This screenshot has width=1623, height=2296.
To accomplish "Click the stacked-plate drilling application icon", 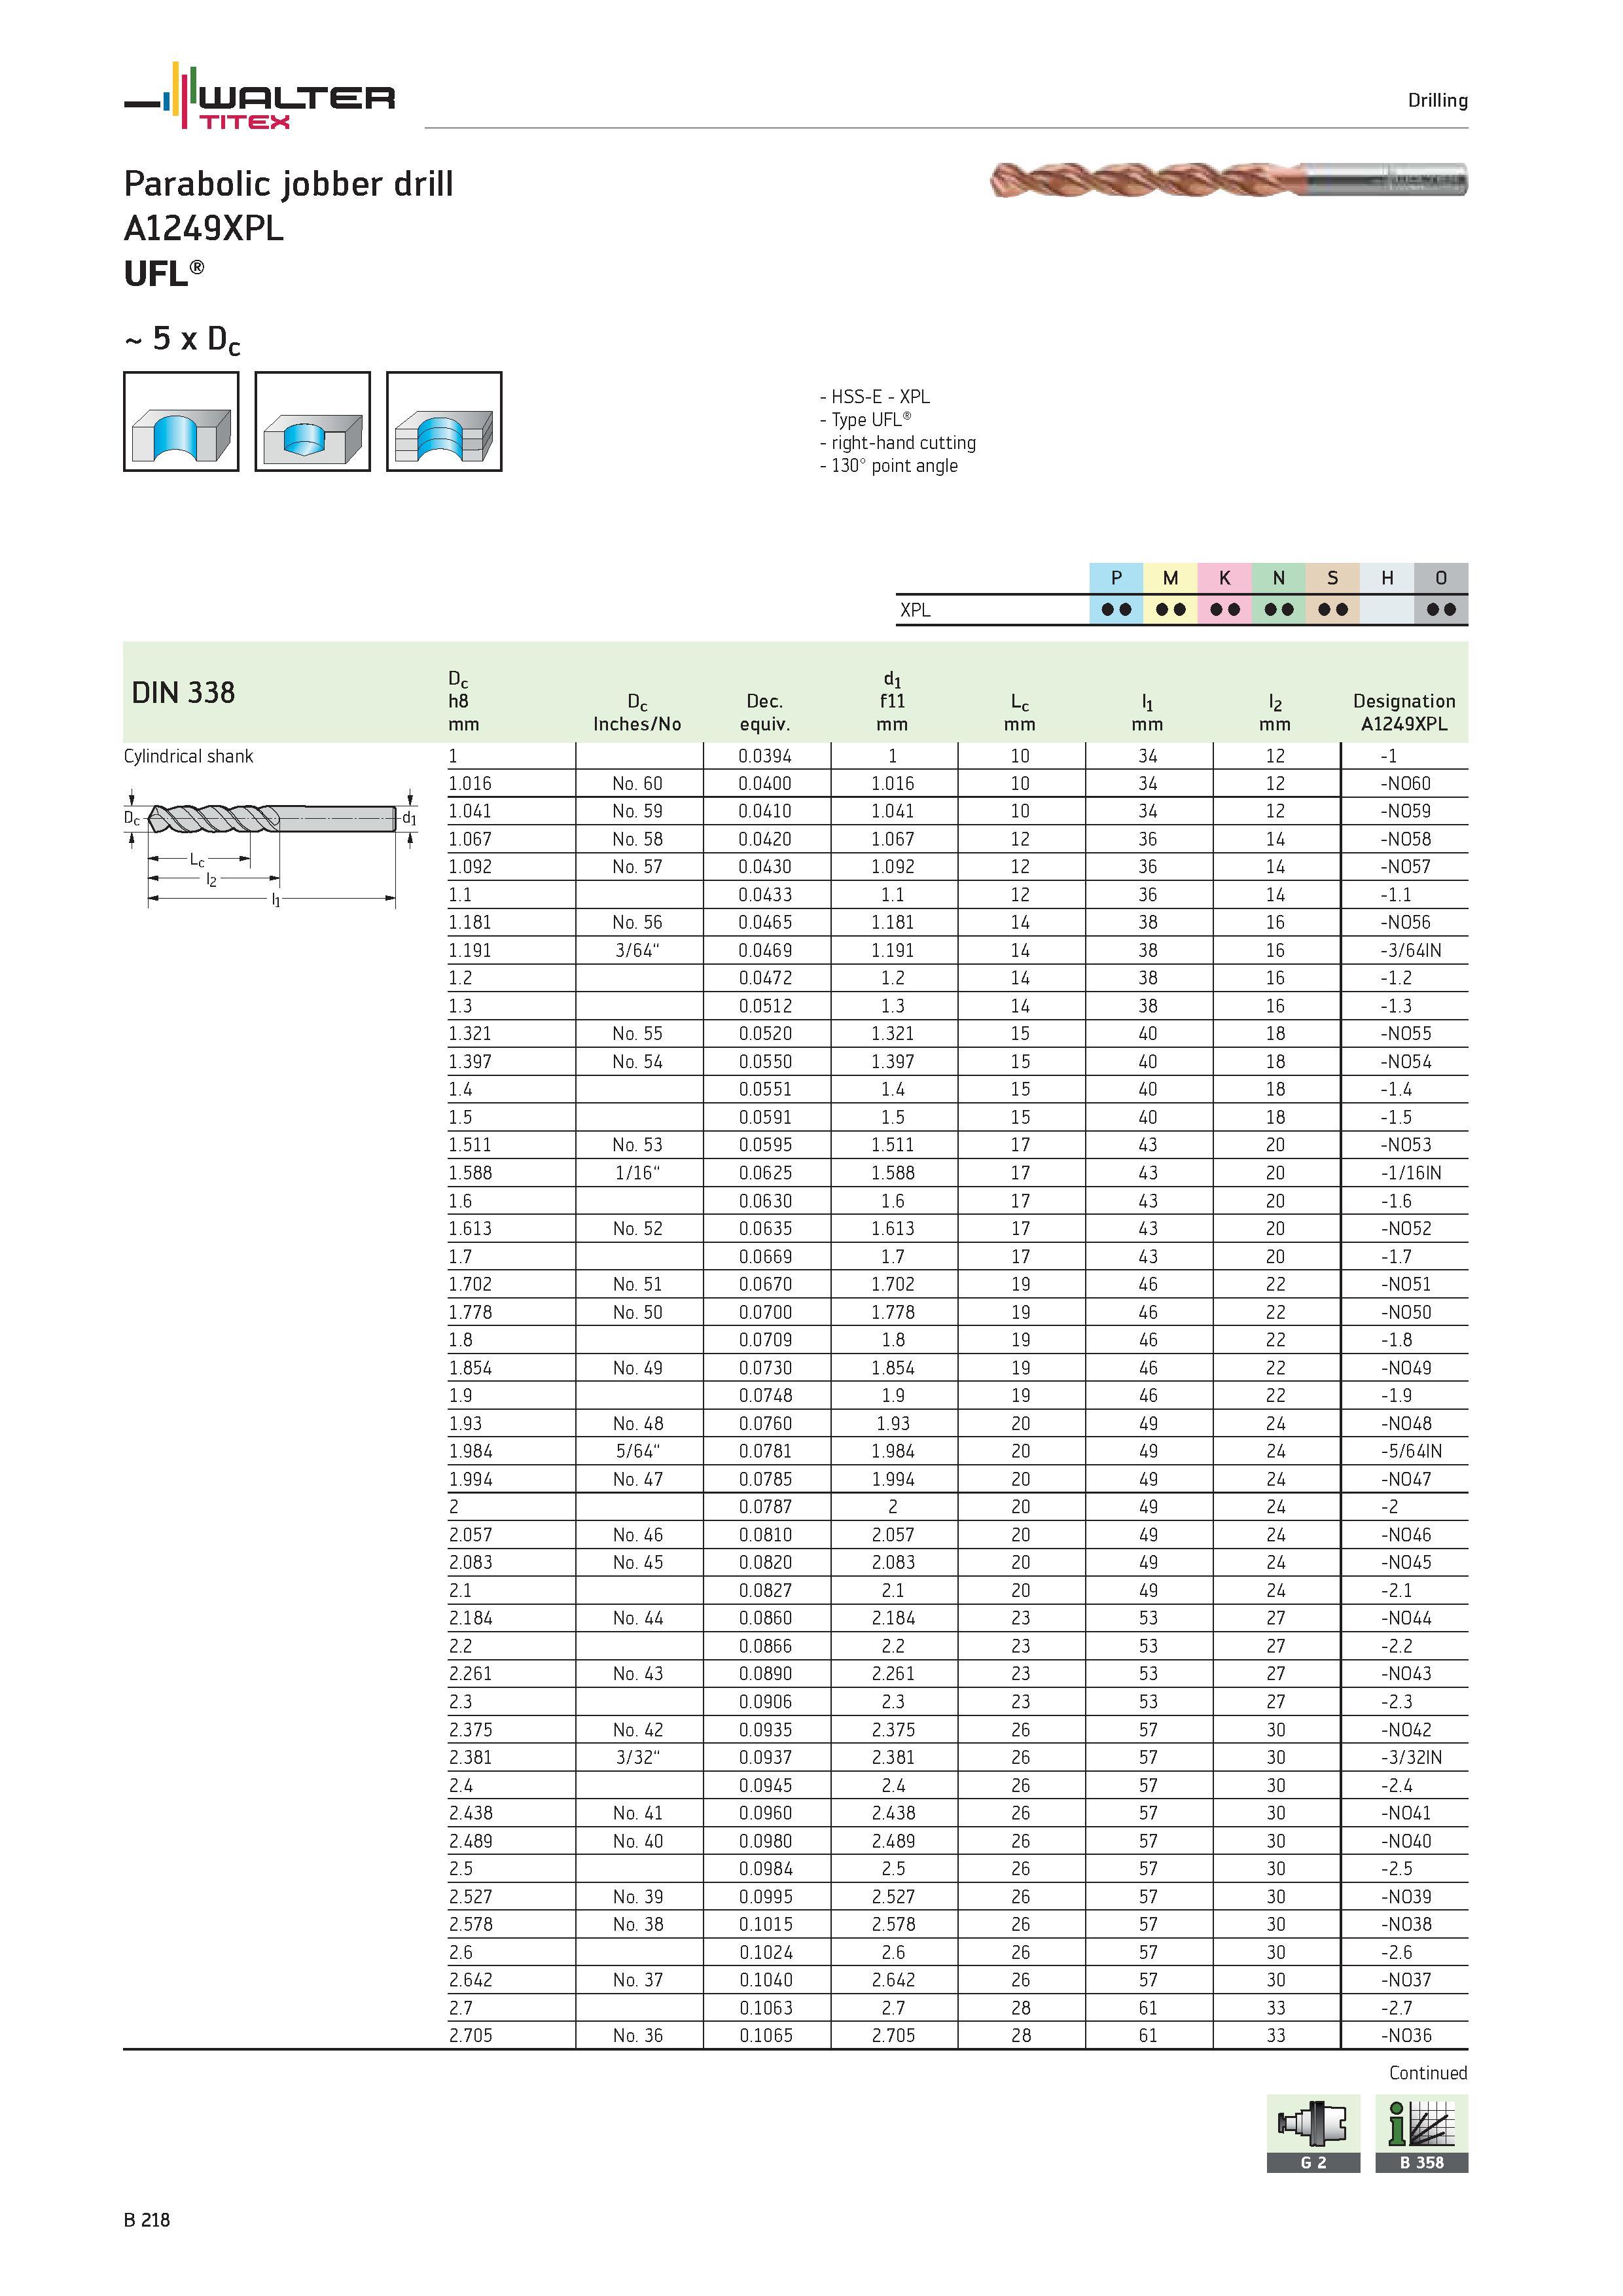I will click(x=444, y=421).
